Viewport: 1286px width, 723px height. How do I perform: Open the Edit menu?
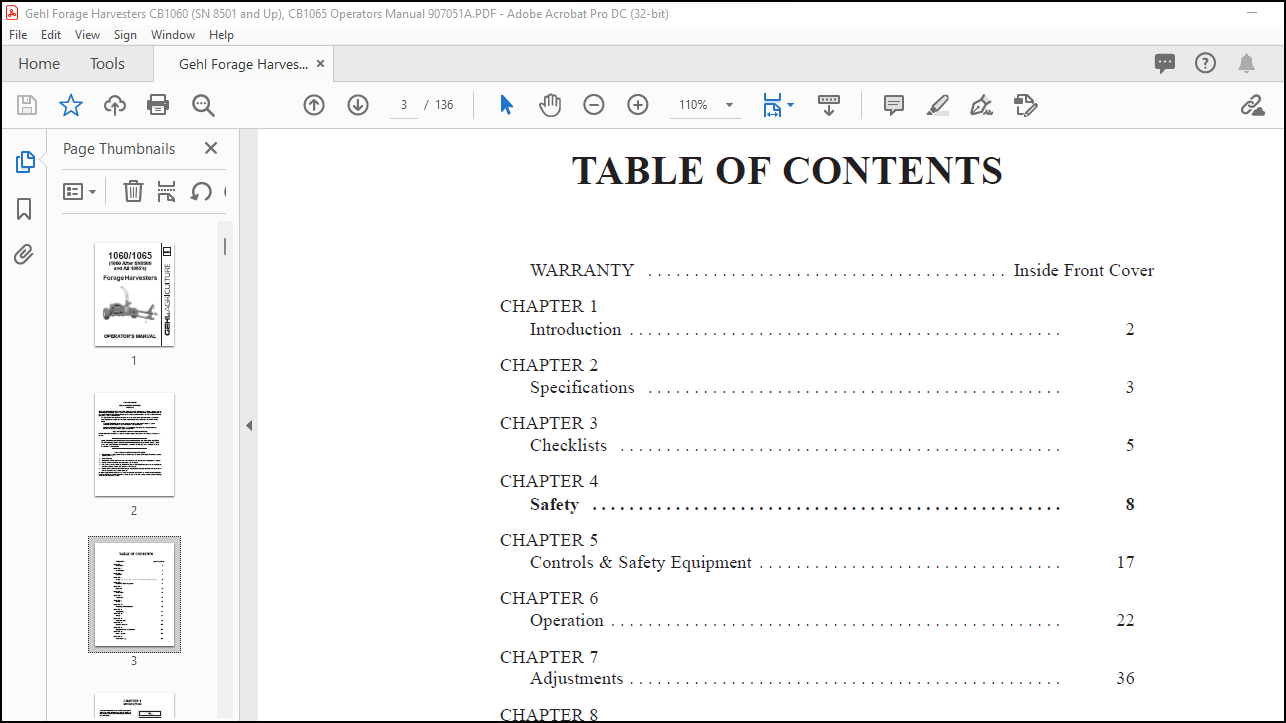[51, 34]
